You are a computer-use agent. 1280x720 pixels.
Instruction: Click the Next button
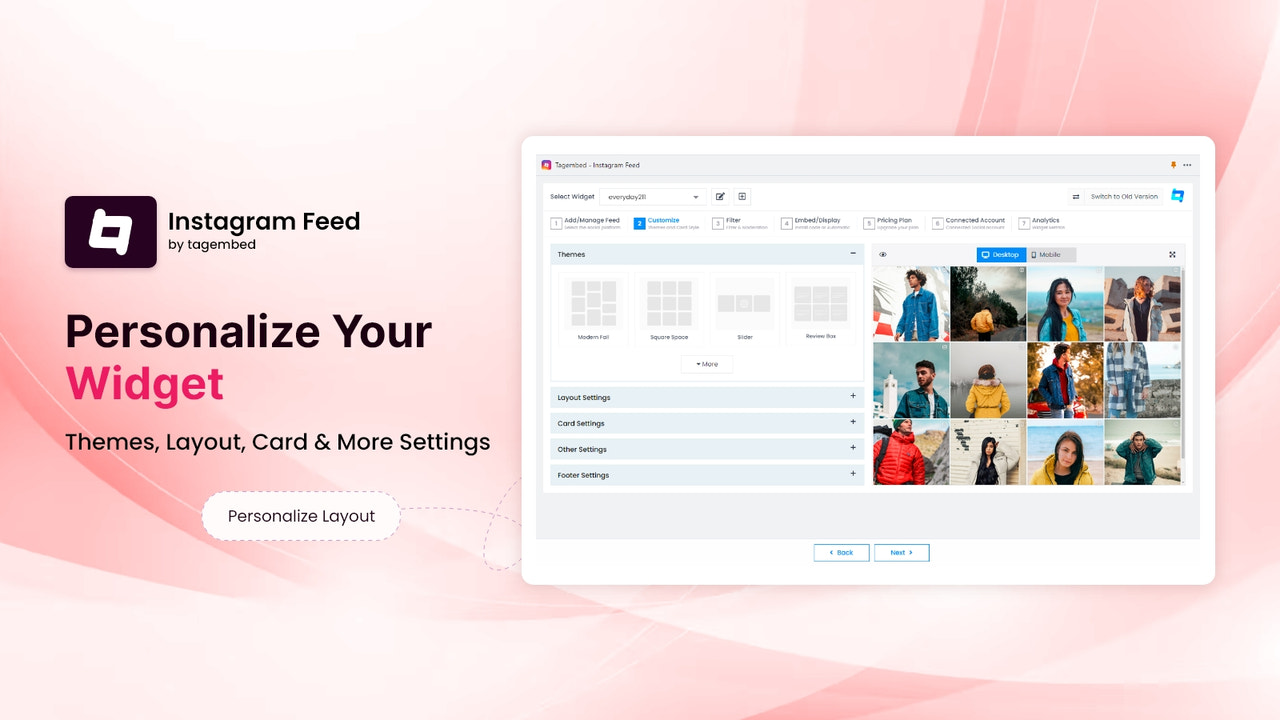(901, 552)
